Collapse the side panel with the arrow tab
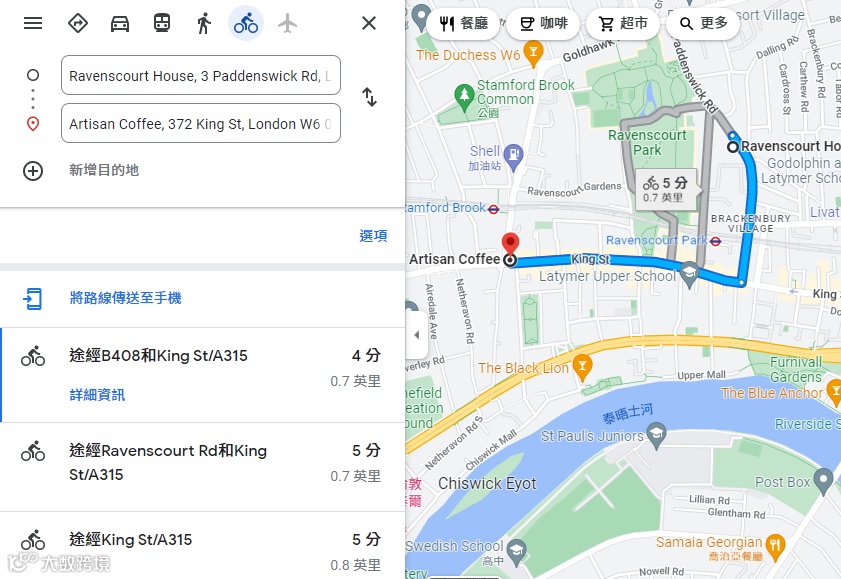 tap(416, 335)
